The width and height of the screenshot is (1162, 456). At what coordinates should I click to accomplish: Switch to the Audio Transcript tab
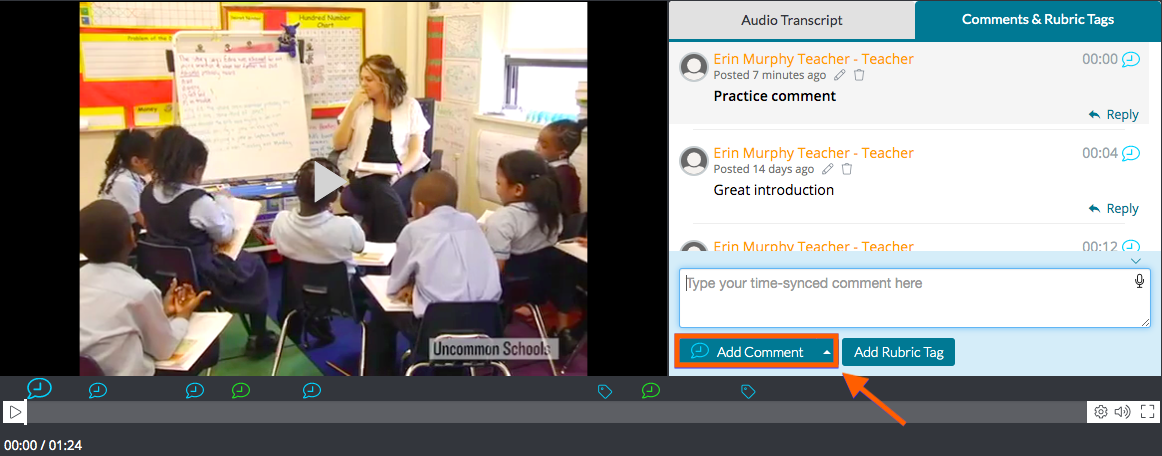pos(791,20)
